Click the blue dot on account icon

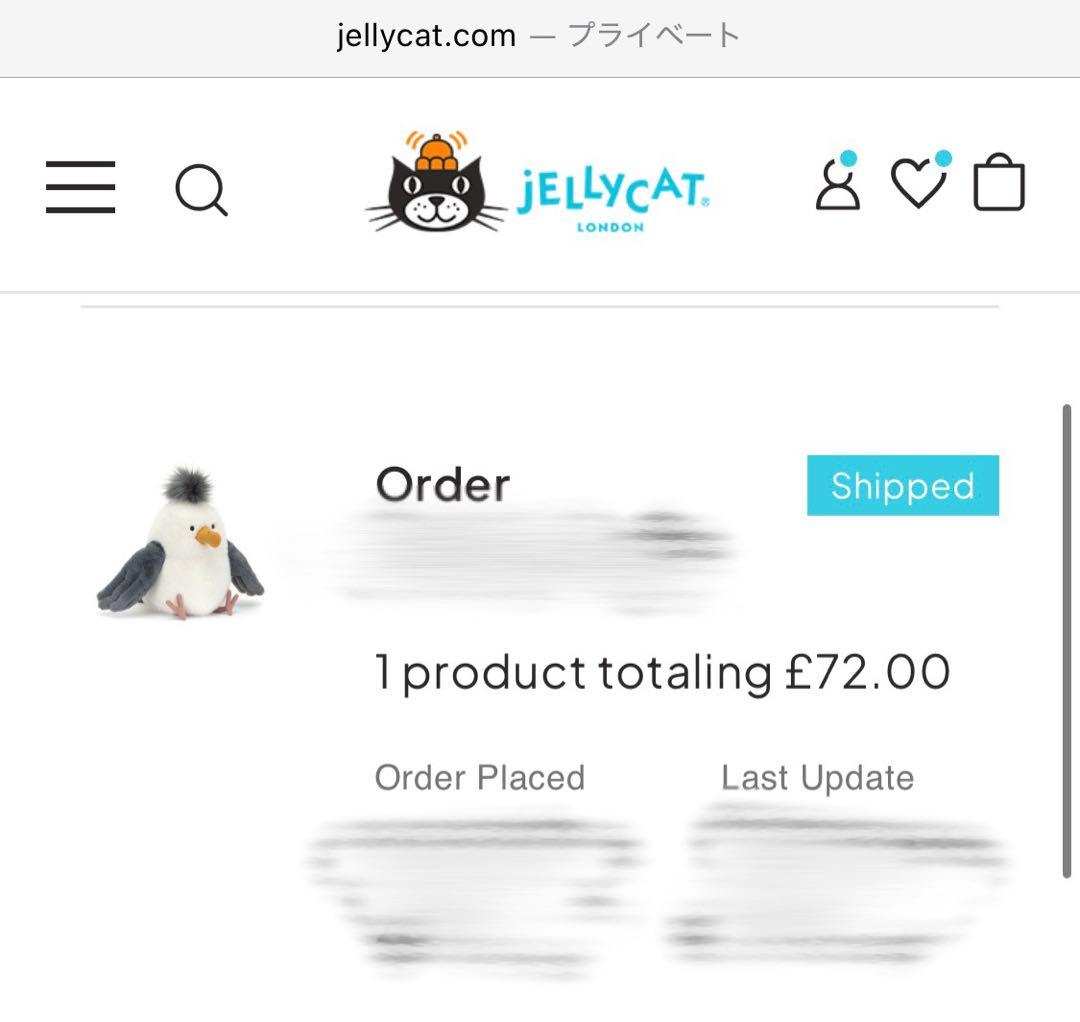coord(849,158)
